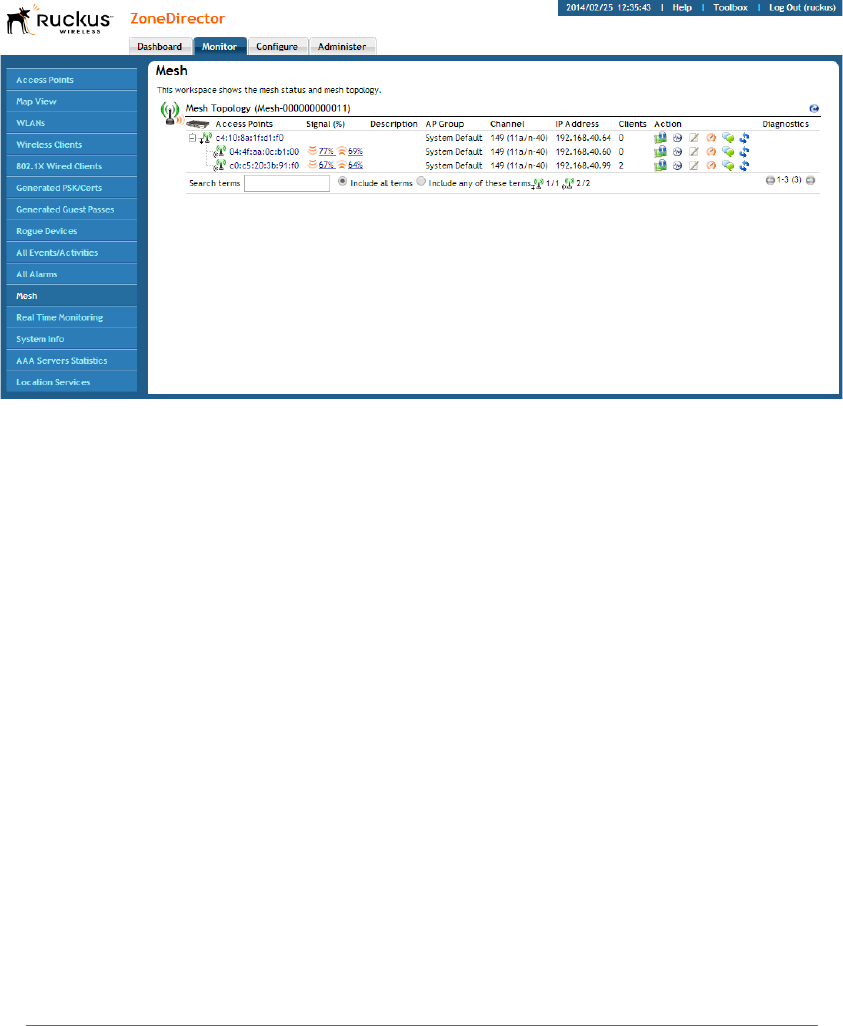Open All Events/Activities sidebar item

[71, 253]
